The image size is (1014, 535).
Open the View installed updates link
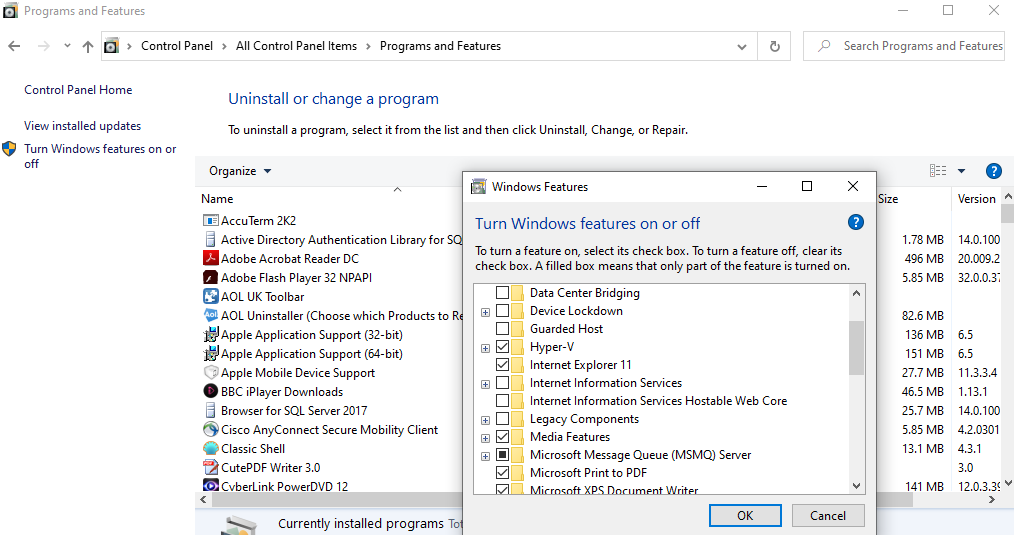(83, 126)
